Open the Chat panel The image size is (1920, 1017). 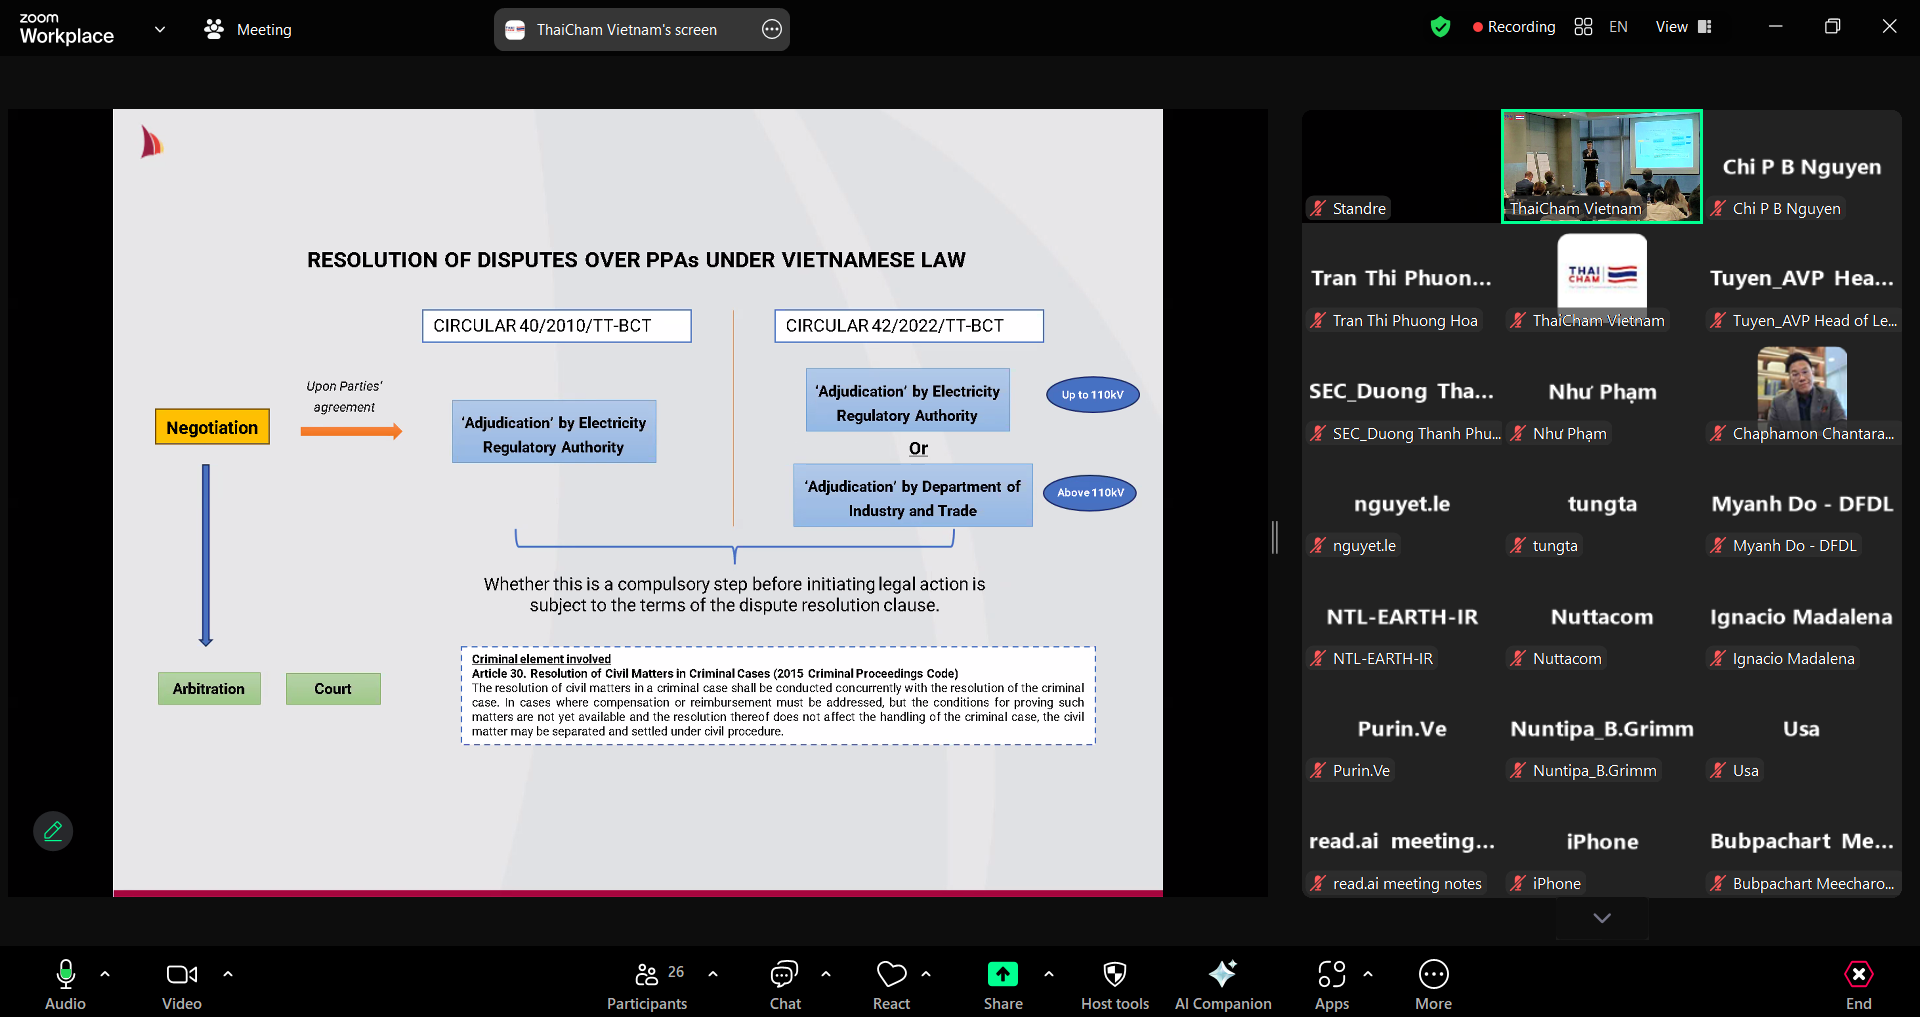coord(785,984)
